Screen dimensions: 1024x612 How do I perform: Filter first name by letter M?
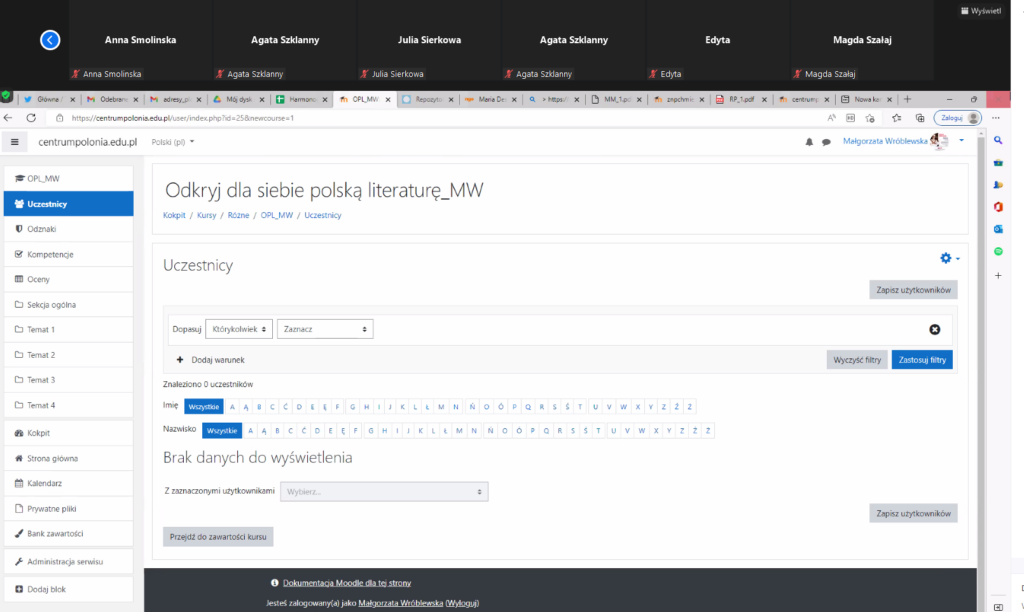(x=442, y=407)
